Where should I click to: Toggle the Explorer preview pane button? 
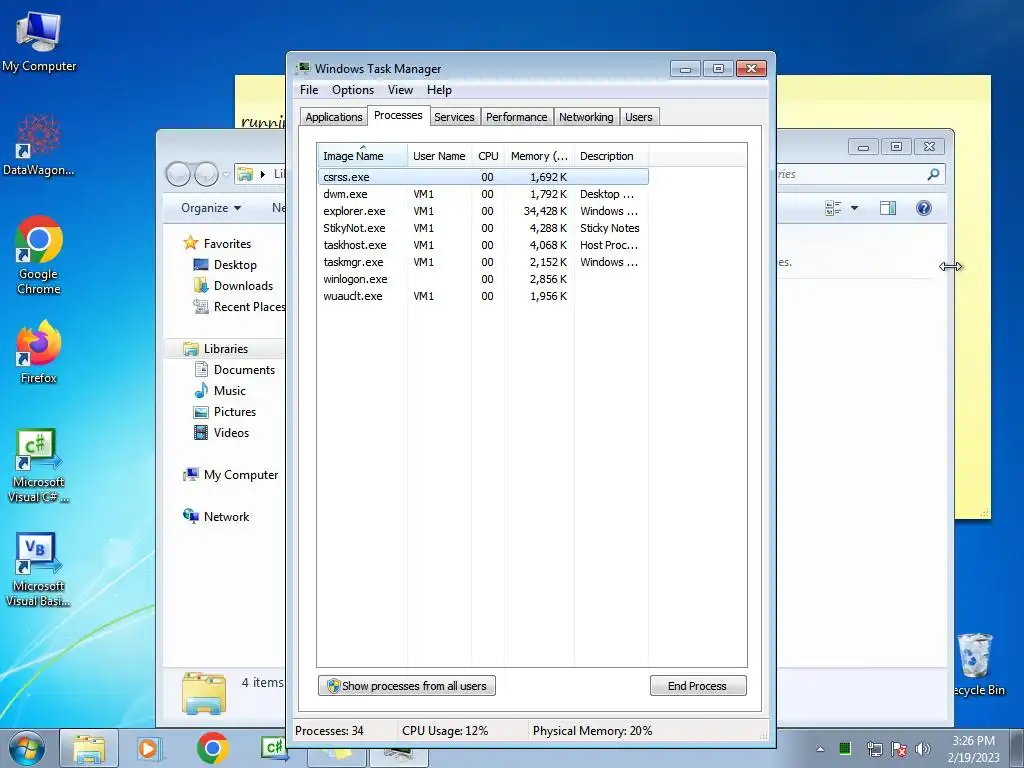click(x=888, y=208)
